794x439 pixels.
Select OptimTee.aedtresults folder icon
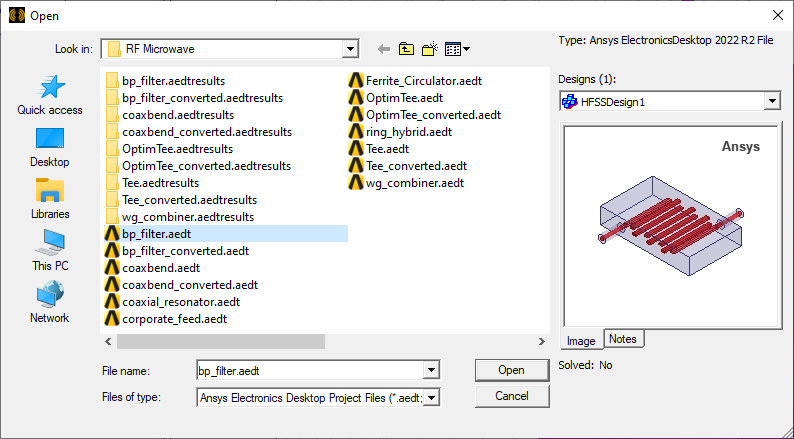click(x=112, y=149)
